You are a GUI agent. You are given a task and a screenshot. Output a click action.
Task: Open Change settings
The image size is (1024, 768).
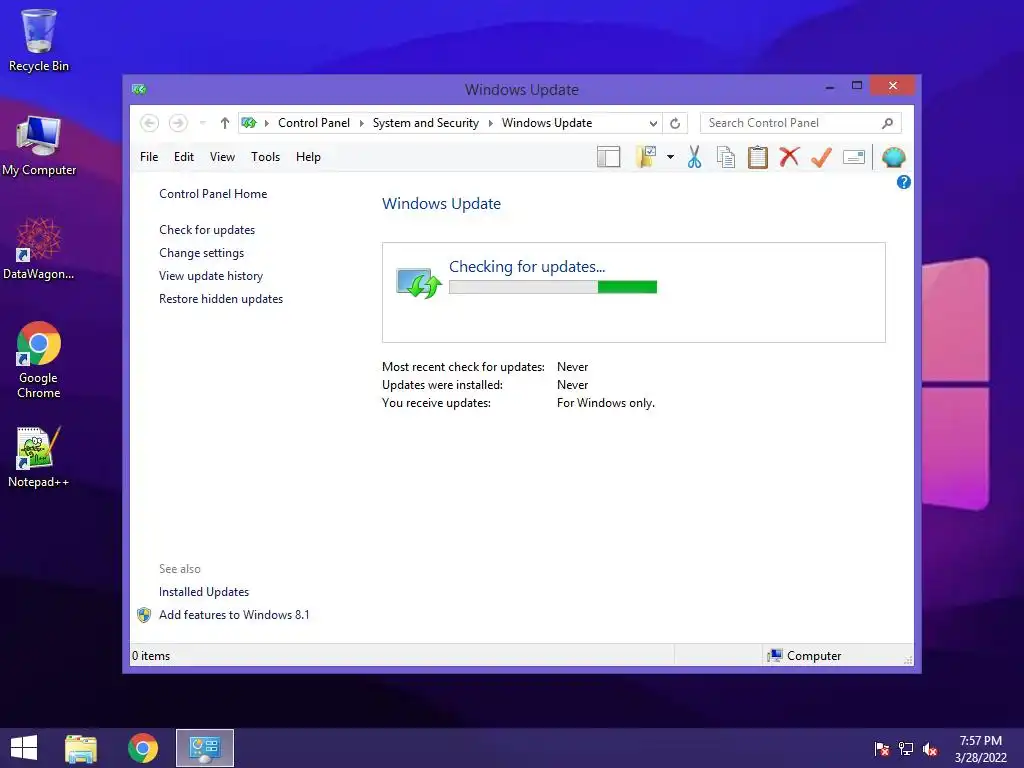pos(201,253)
